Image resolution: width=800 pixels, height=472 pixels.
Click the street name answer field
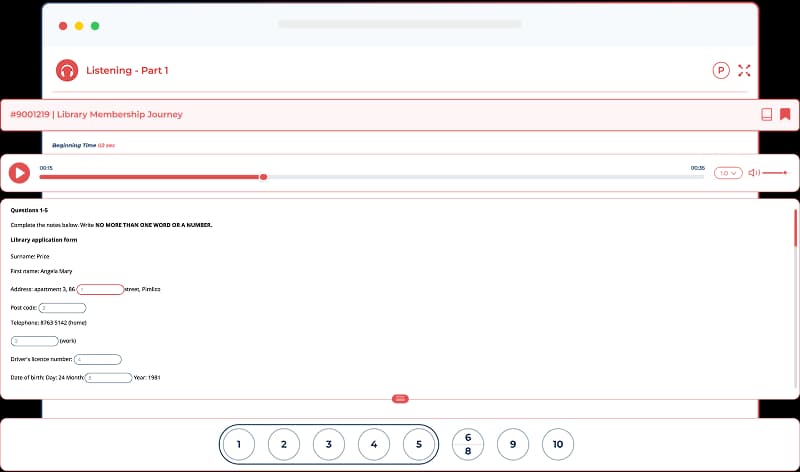(100, 289)
